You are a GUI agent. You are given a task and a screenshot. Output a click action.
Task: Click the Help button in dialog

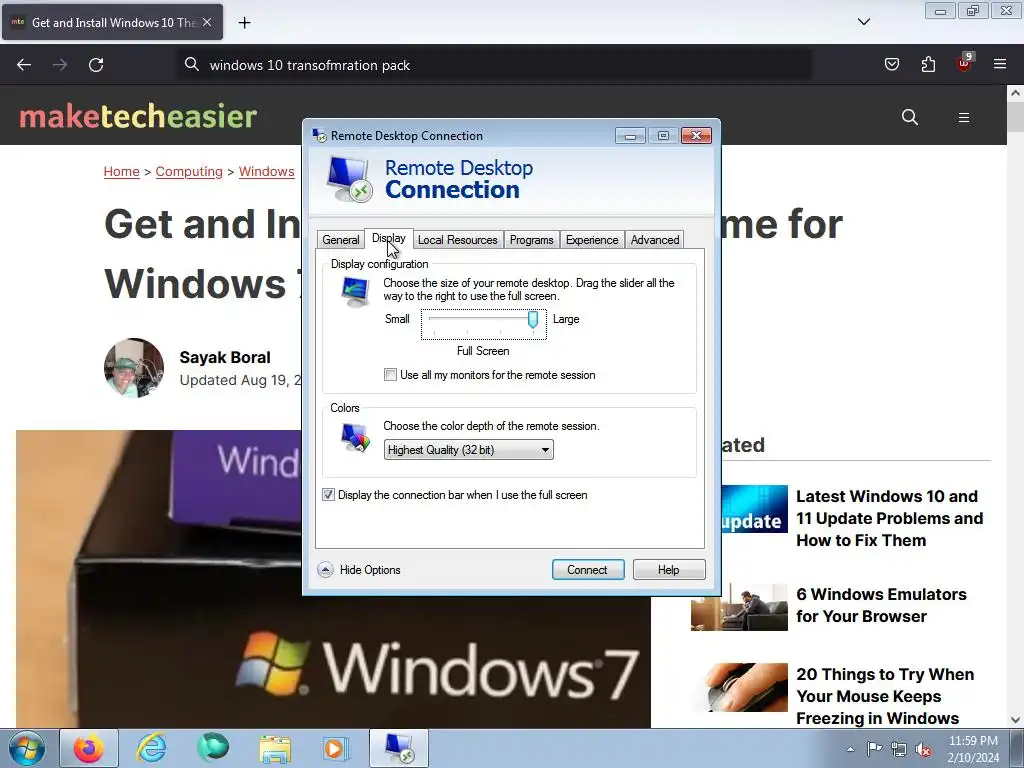click(x=669, y=569)
